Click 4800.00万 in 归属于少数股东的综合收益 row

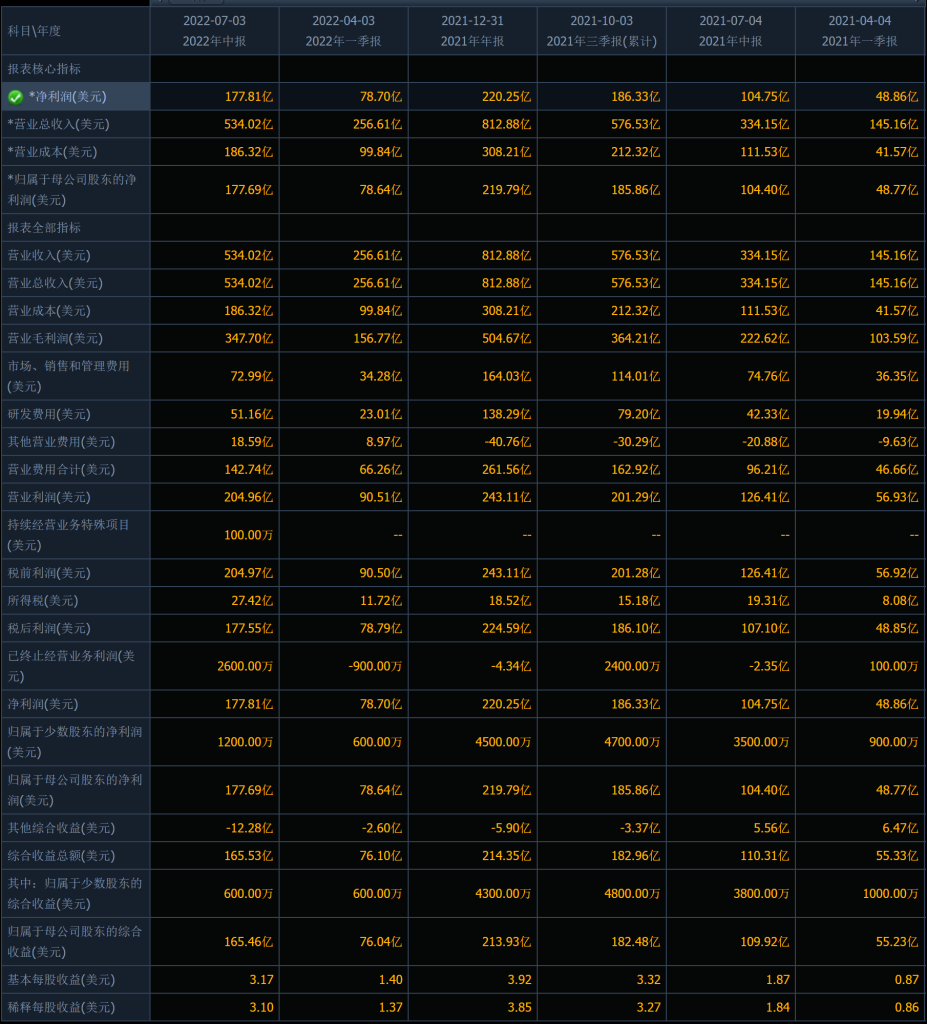632,893
